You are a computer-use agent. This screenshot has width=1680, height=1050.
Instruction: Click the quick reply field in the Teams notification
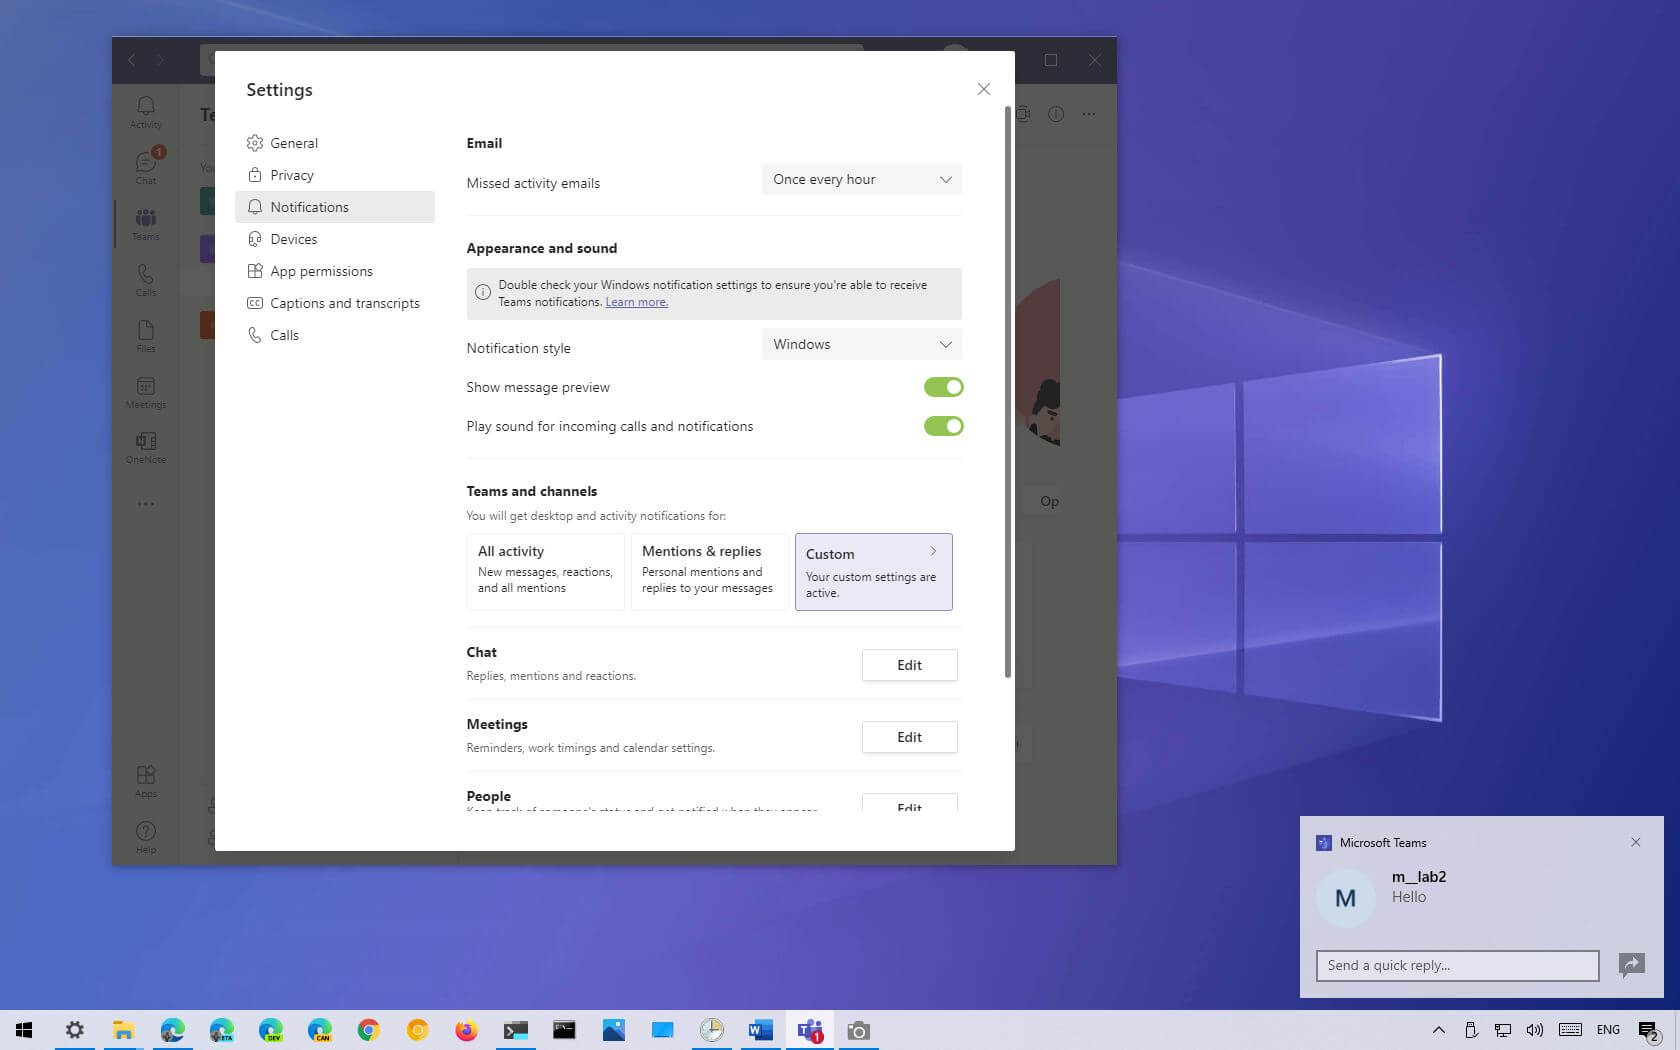pyautogui.click(x=1456, y=965)
